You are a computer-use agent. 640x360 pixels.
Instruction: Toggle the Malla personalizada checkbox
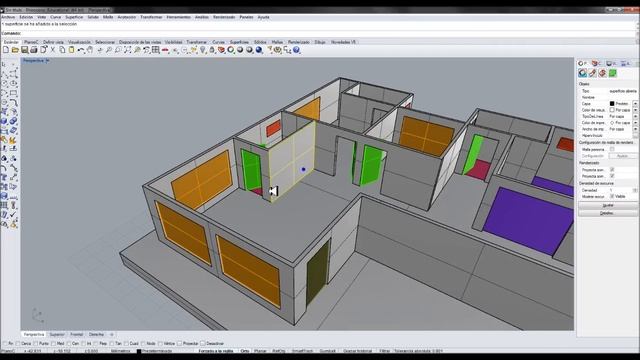pyautogui.click(x=612, y=149)
